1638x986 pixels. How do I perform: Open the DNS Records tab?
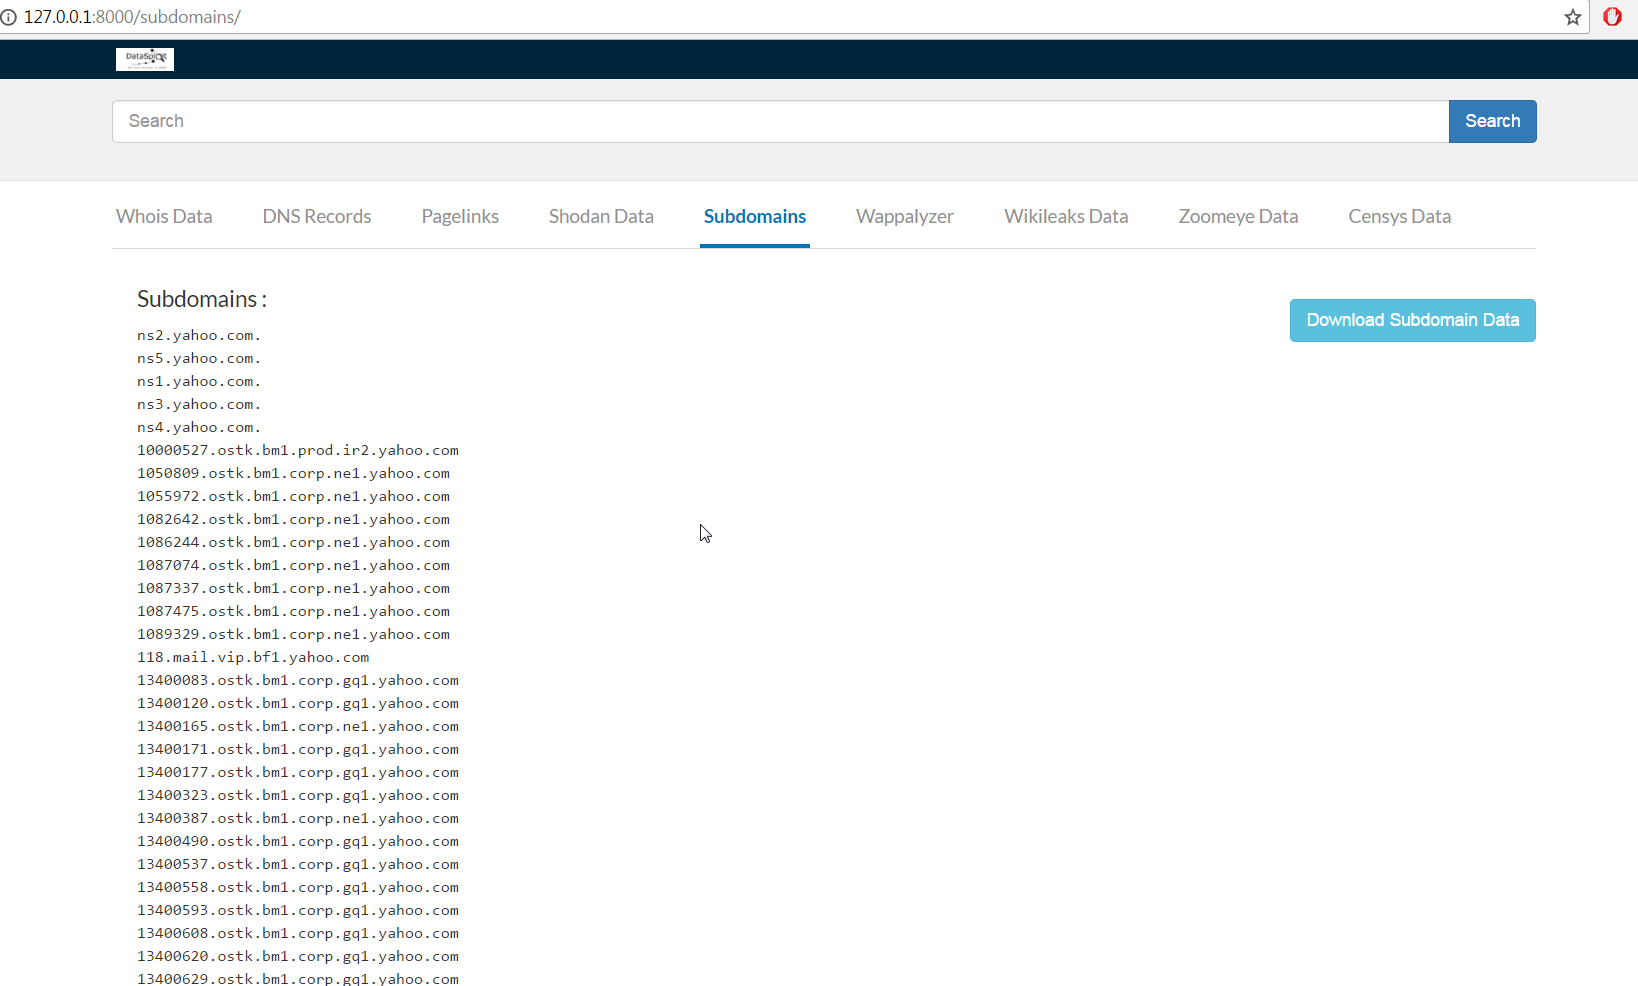[317, 216]
